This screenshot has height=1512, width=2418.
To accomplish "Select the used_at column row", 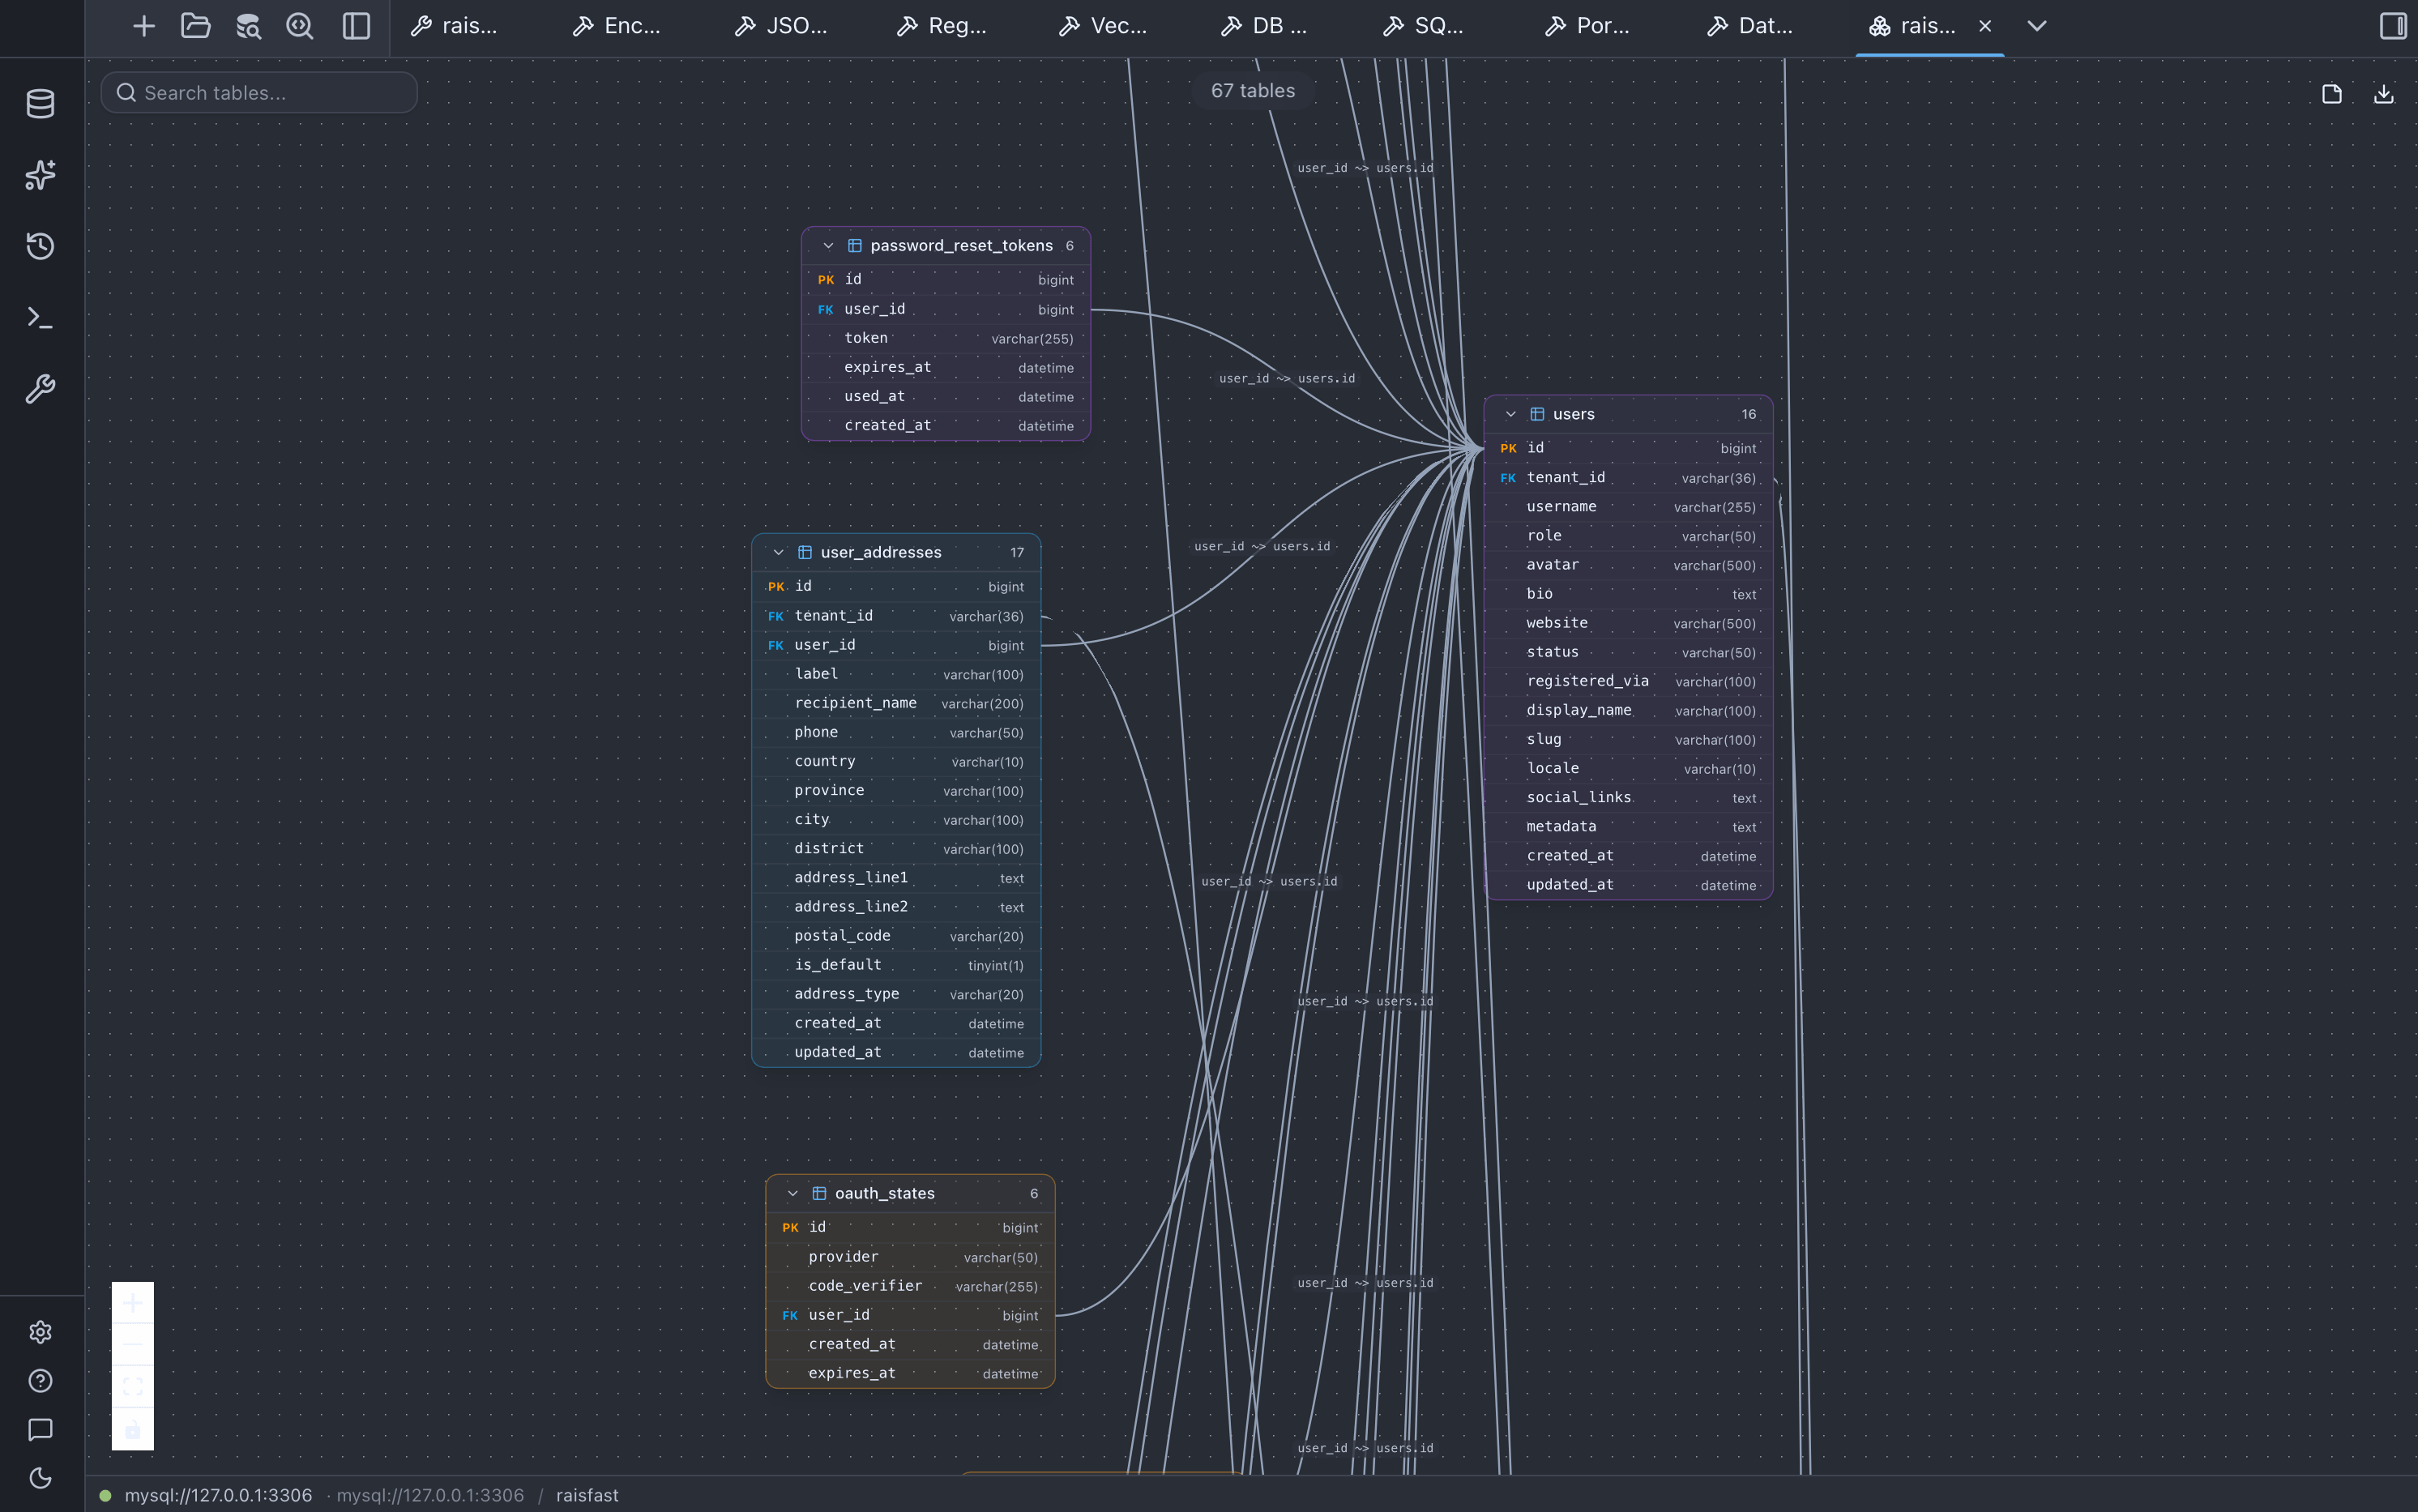I will 946,397.
